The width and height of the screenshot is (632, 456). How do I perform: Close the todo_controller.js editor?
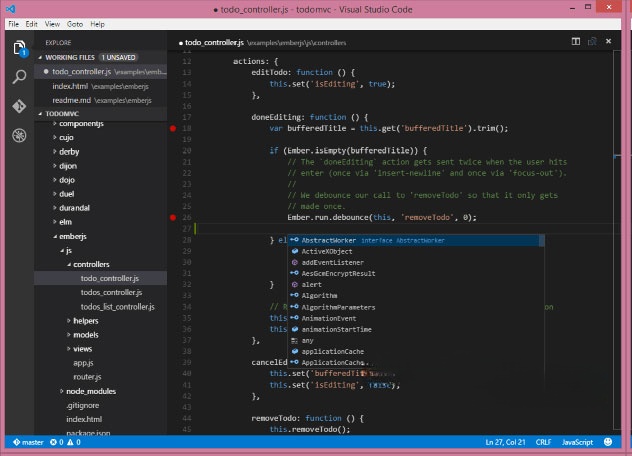pyautogui.click(x=608, y=41)
